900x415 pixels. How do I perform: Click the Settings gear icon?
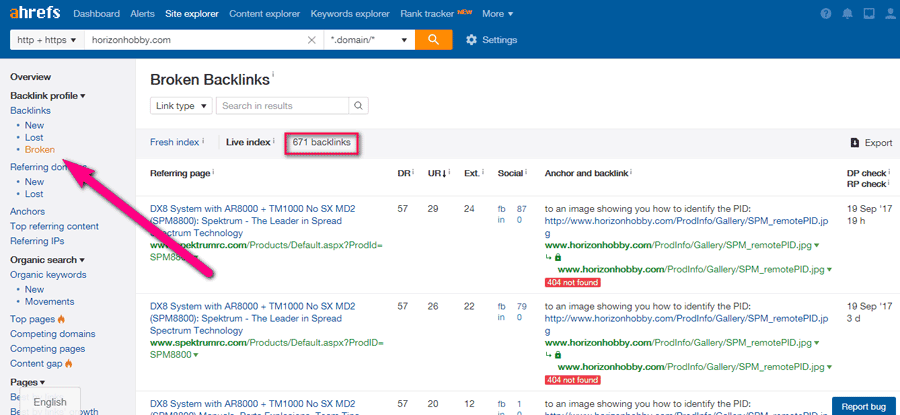tap(471, 40)
